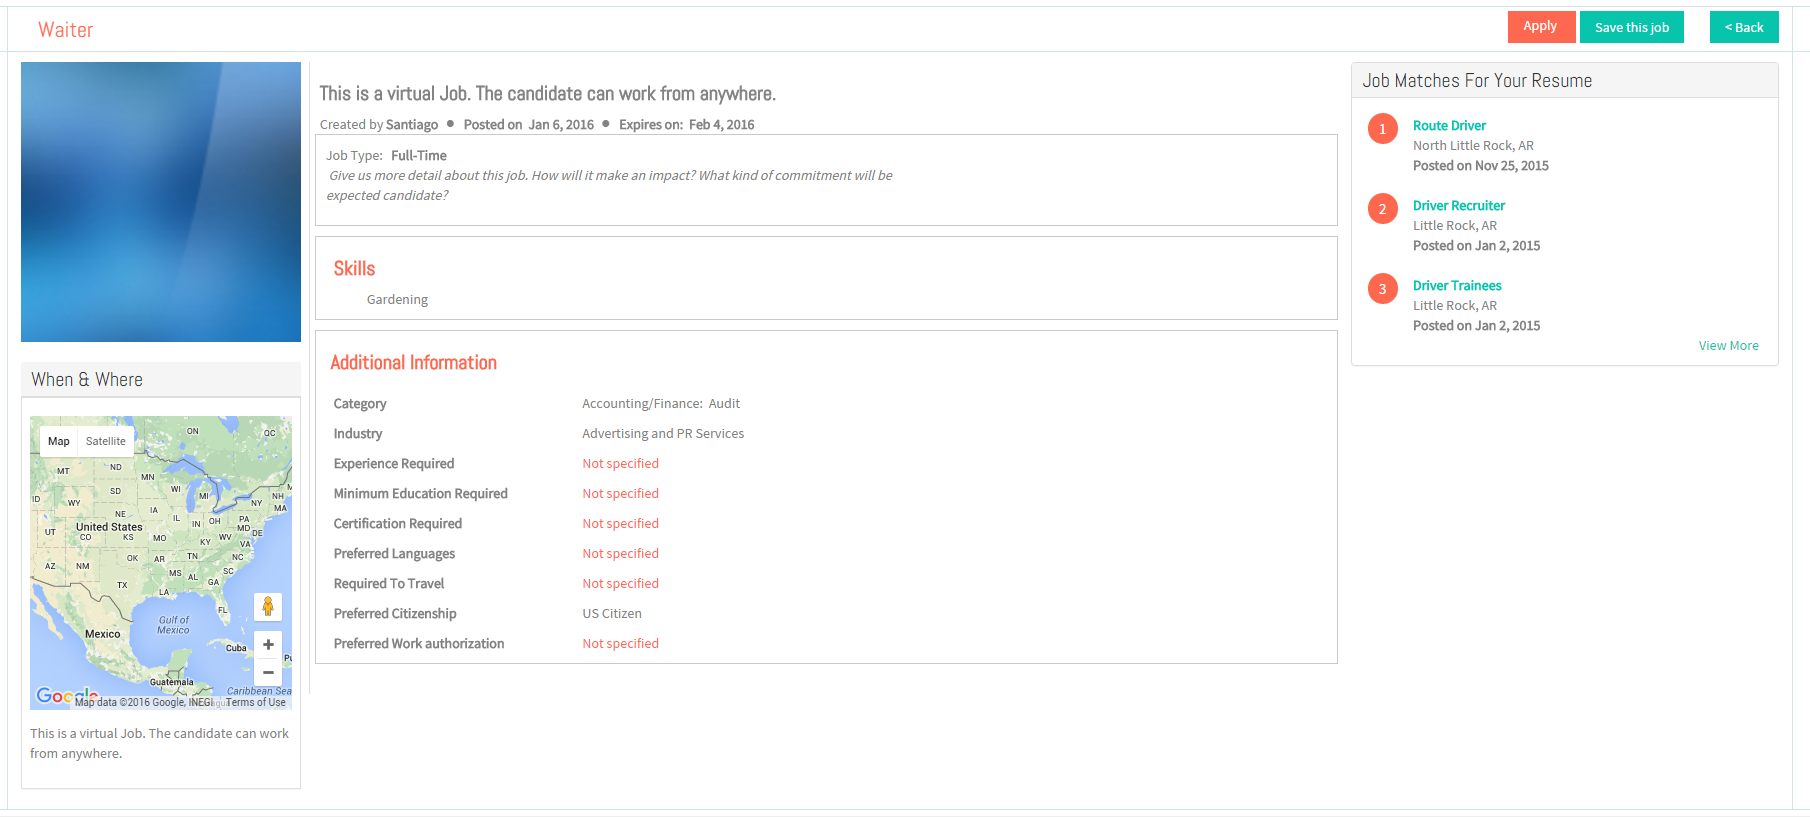
Task: Click the number 3 match badge
Action: [1383, 289]
